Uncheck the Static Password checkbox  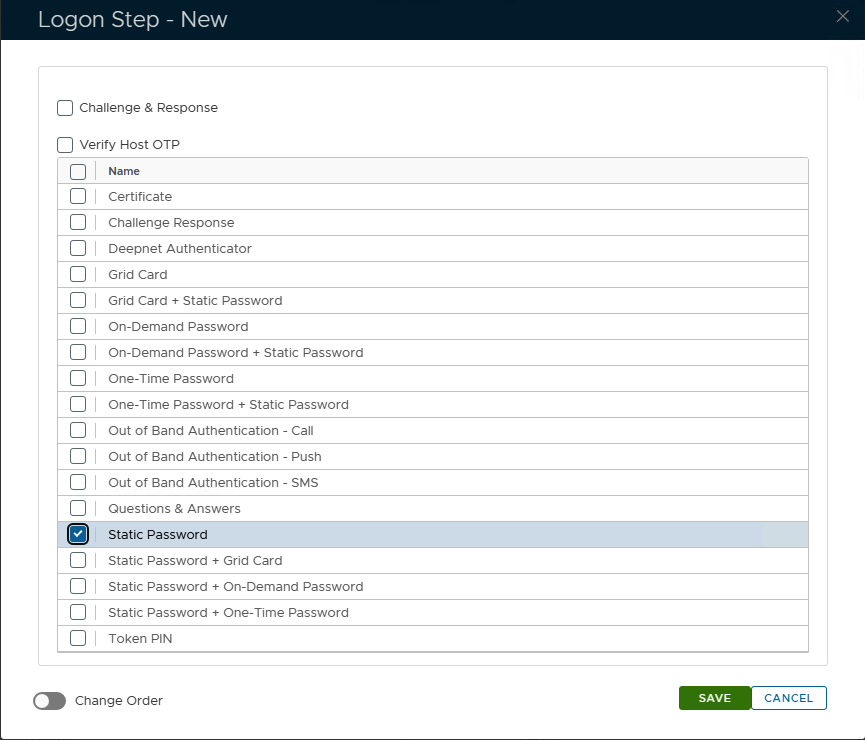[78, 535]
